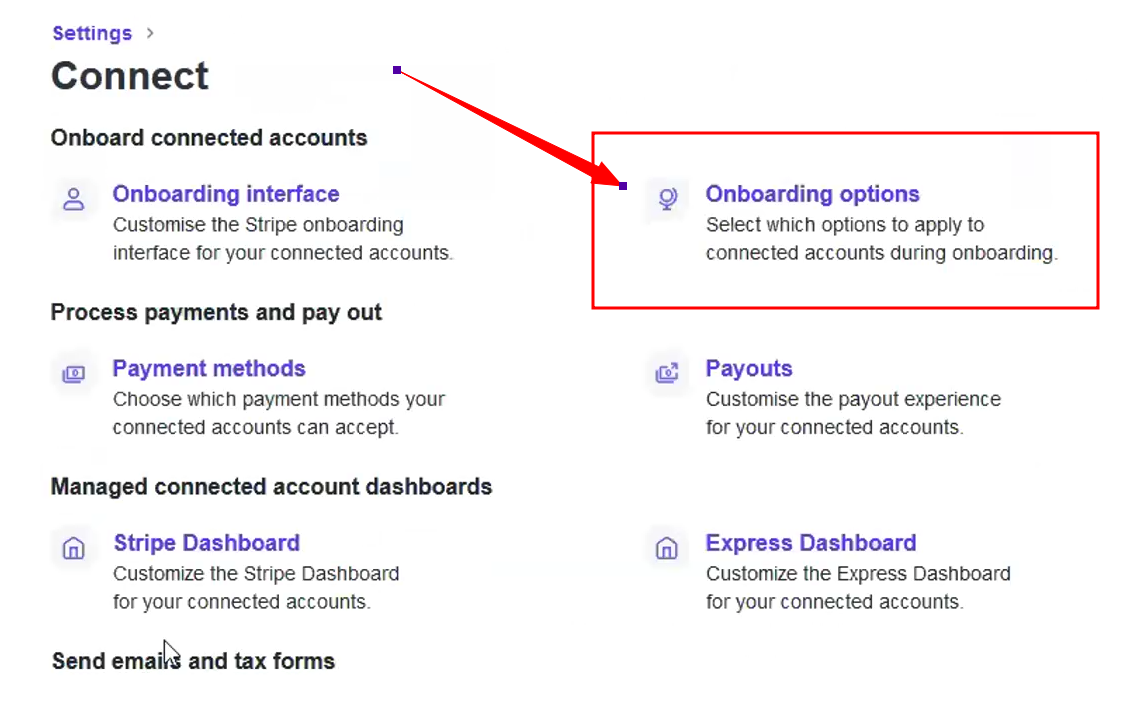The height and width of the screenshot is (721, 1123).
Task: Click the Payouts icon
Action: pos(667,374)
